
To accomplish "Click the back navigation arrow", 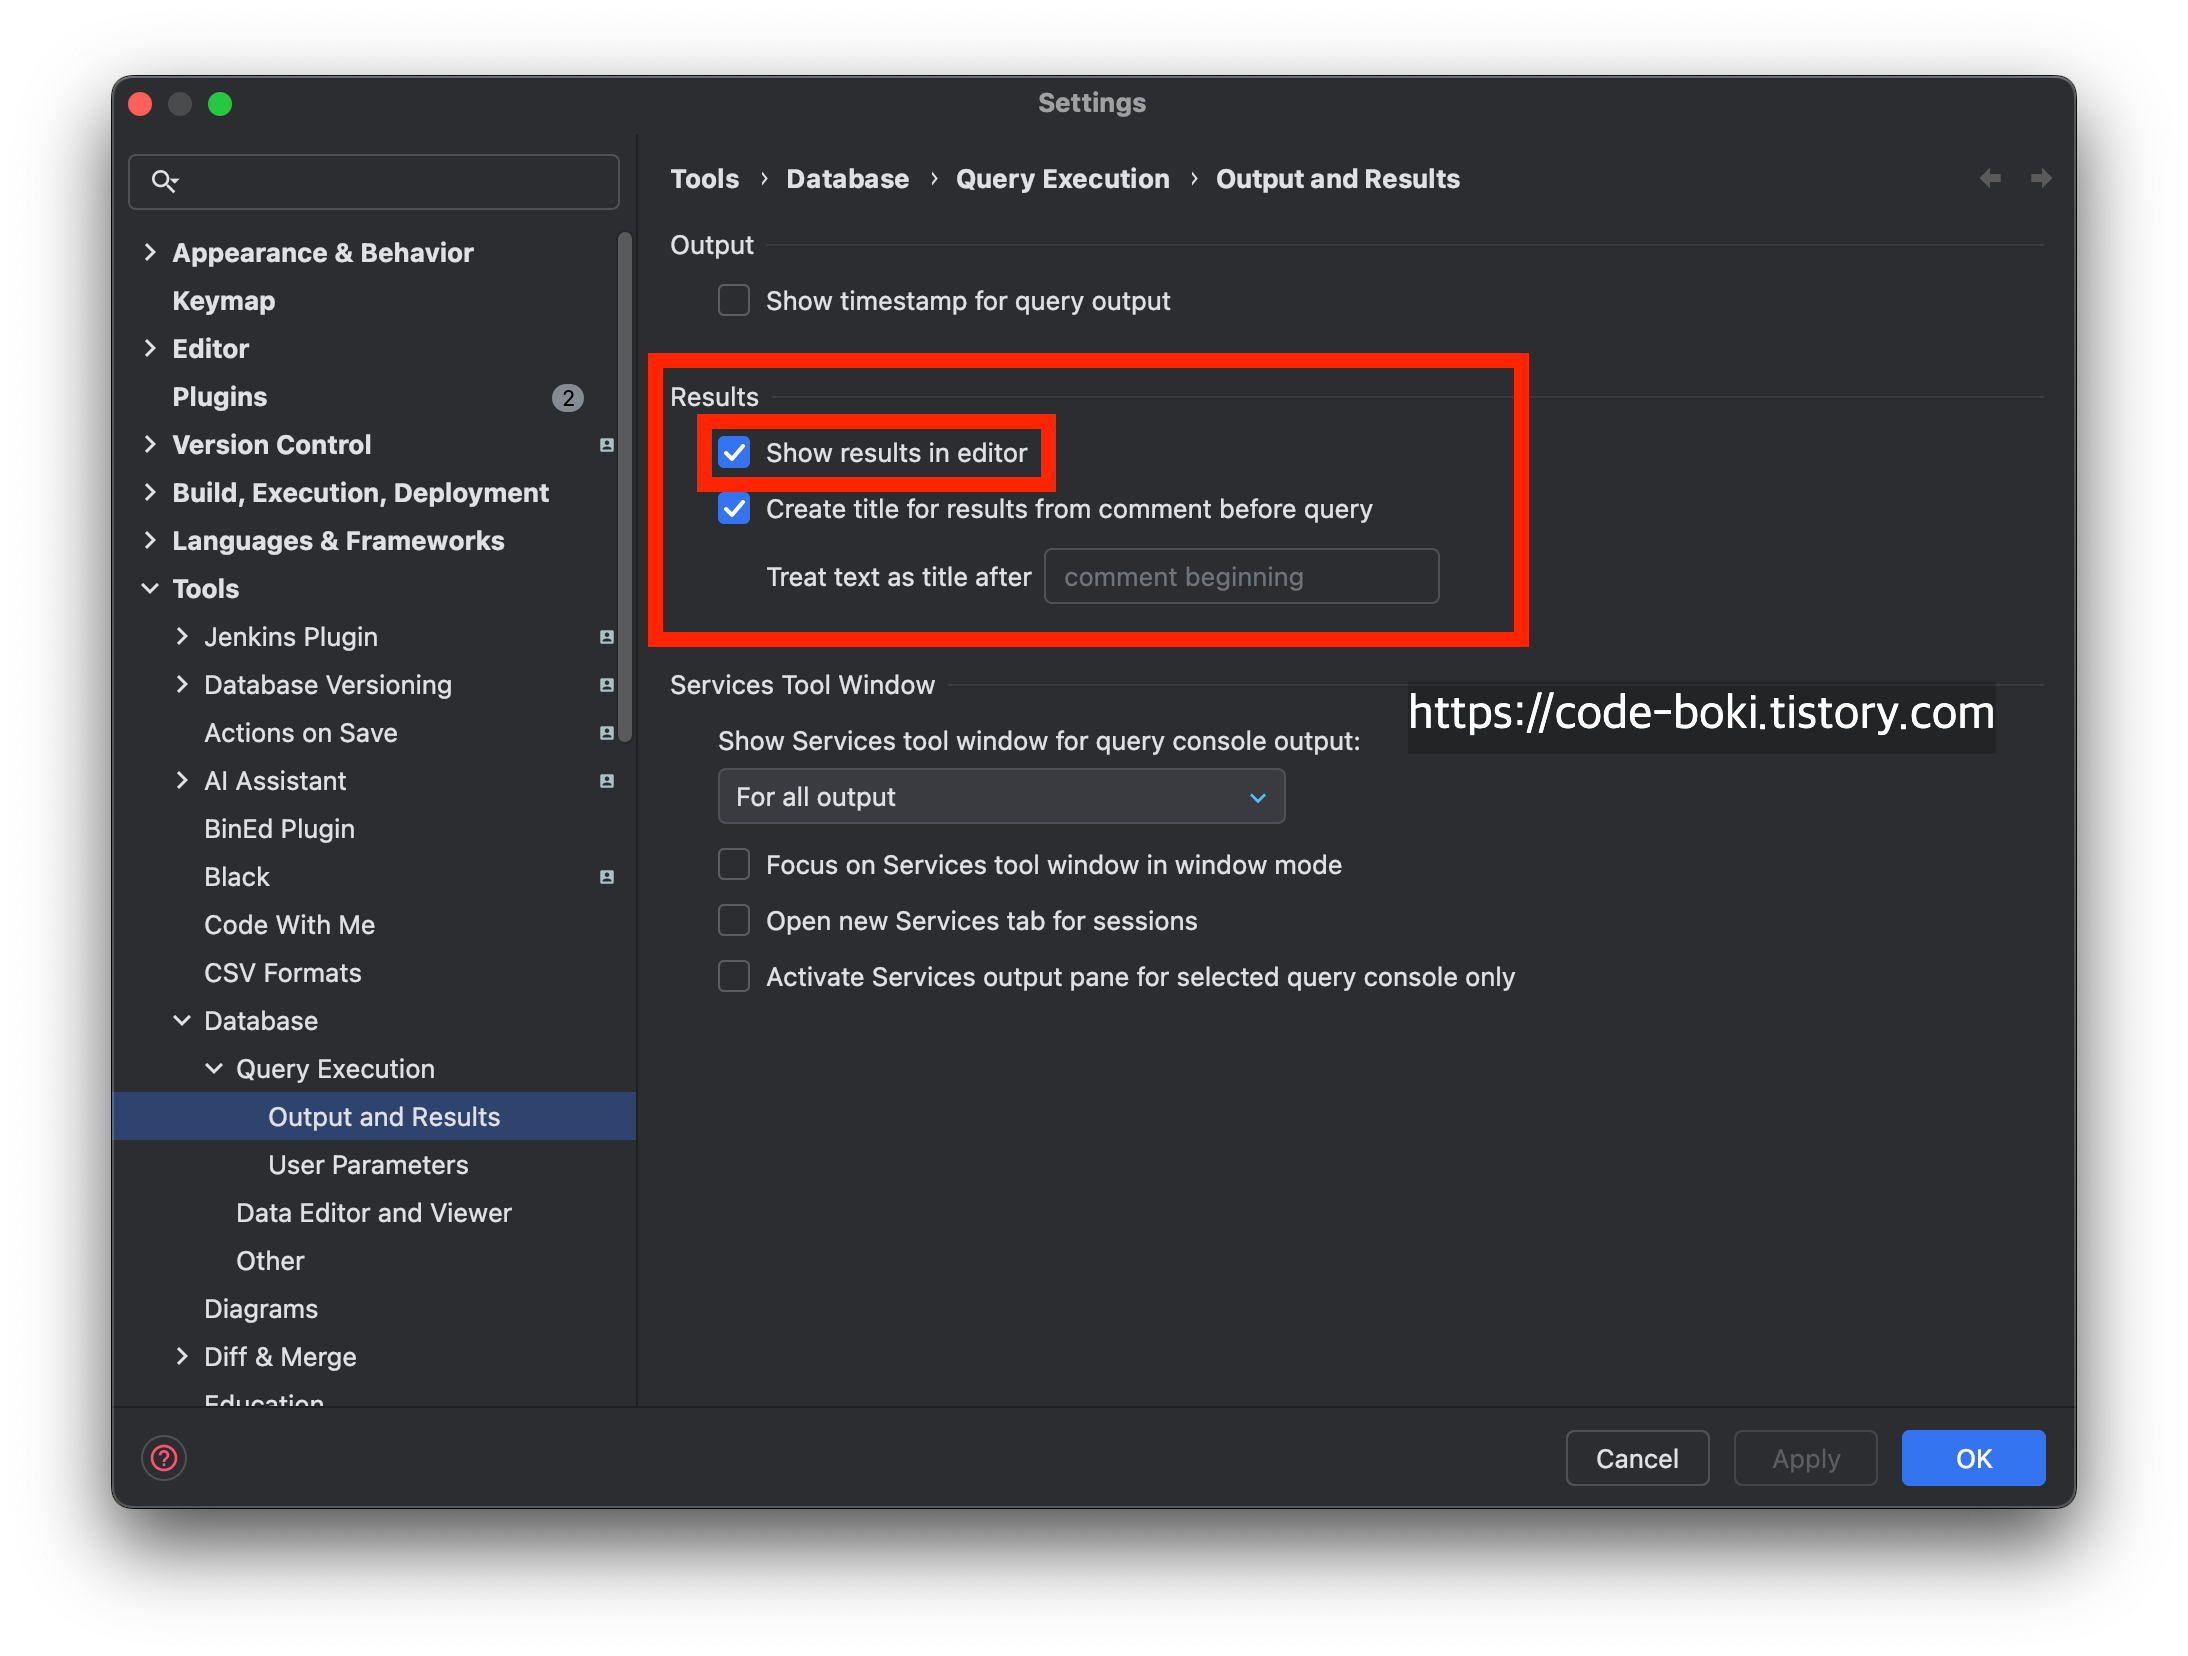I will point(1990,178).
